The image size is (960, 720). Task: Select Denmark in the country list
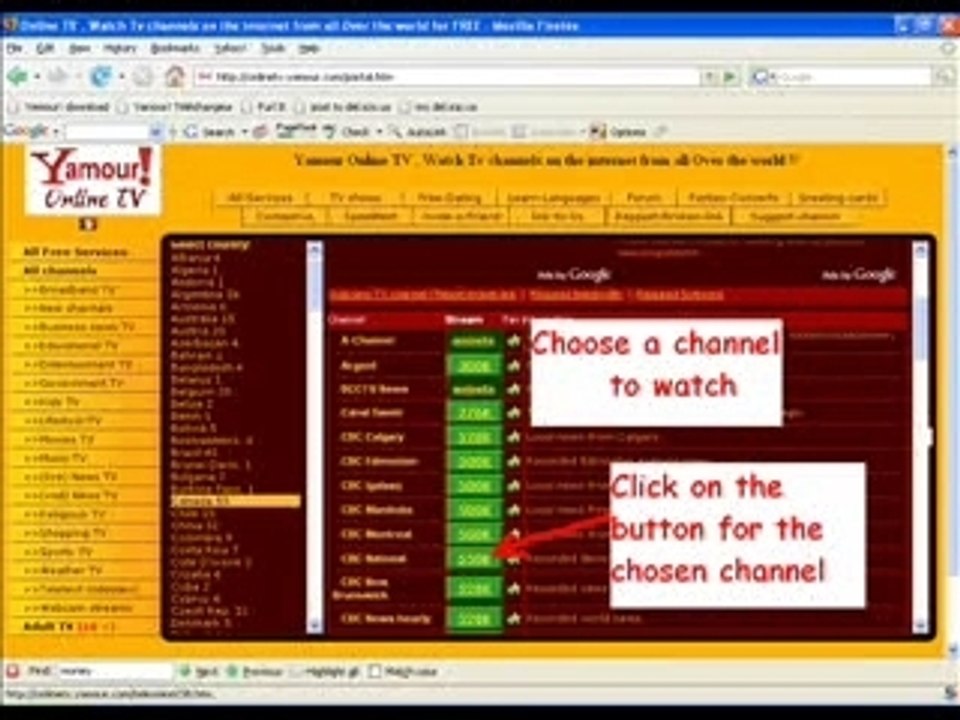click(201, 623)
